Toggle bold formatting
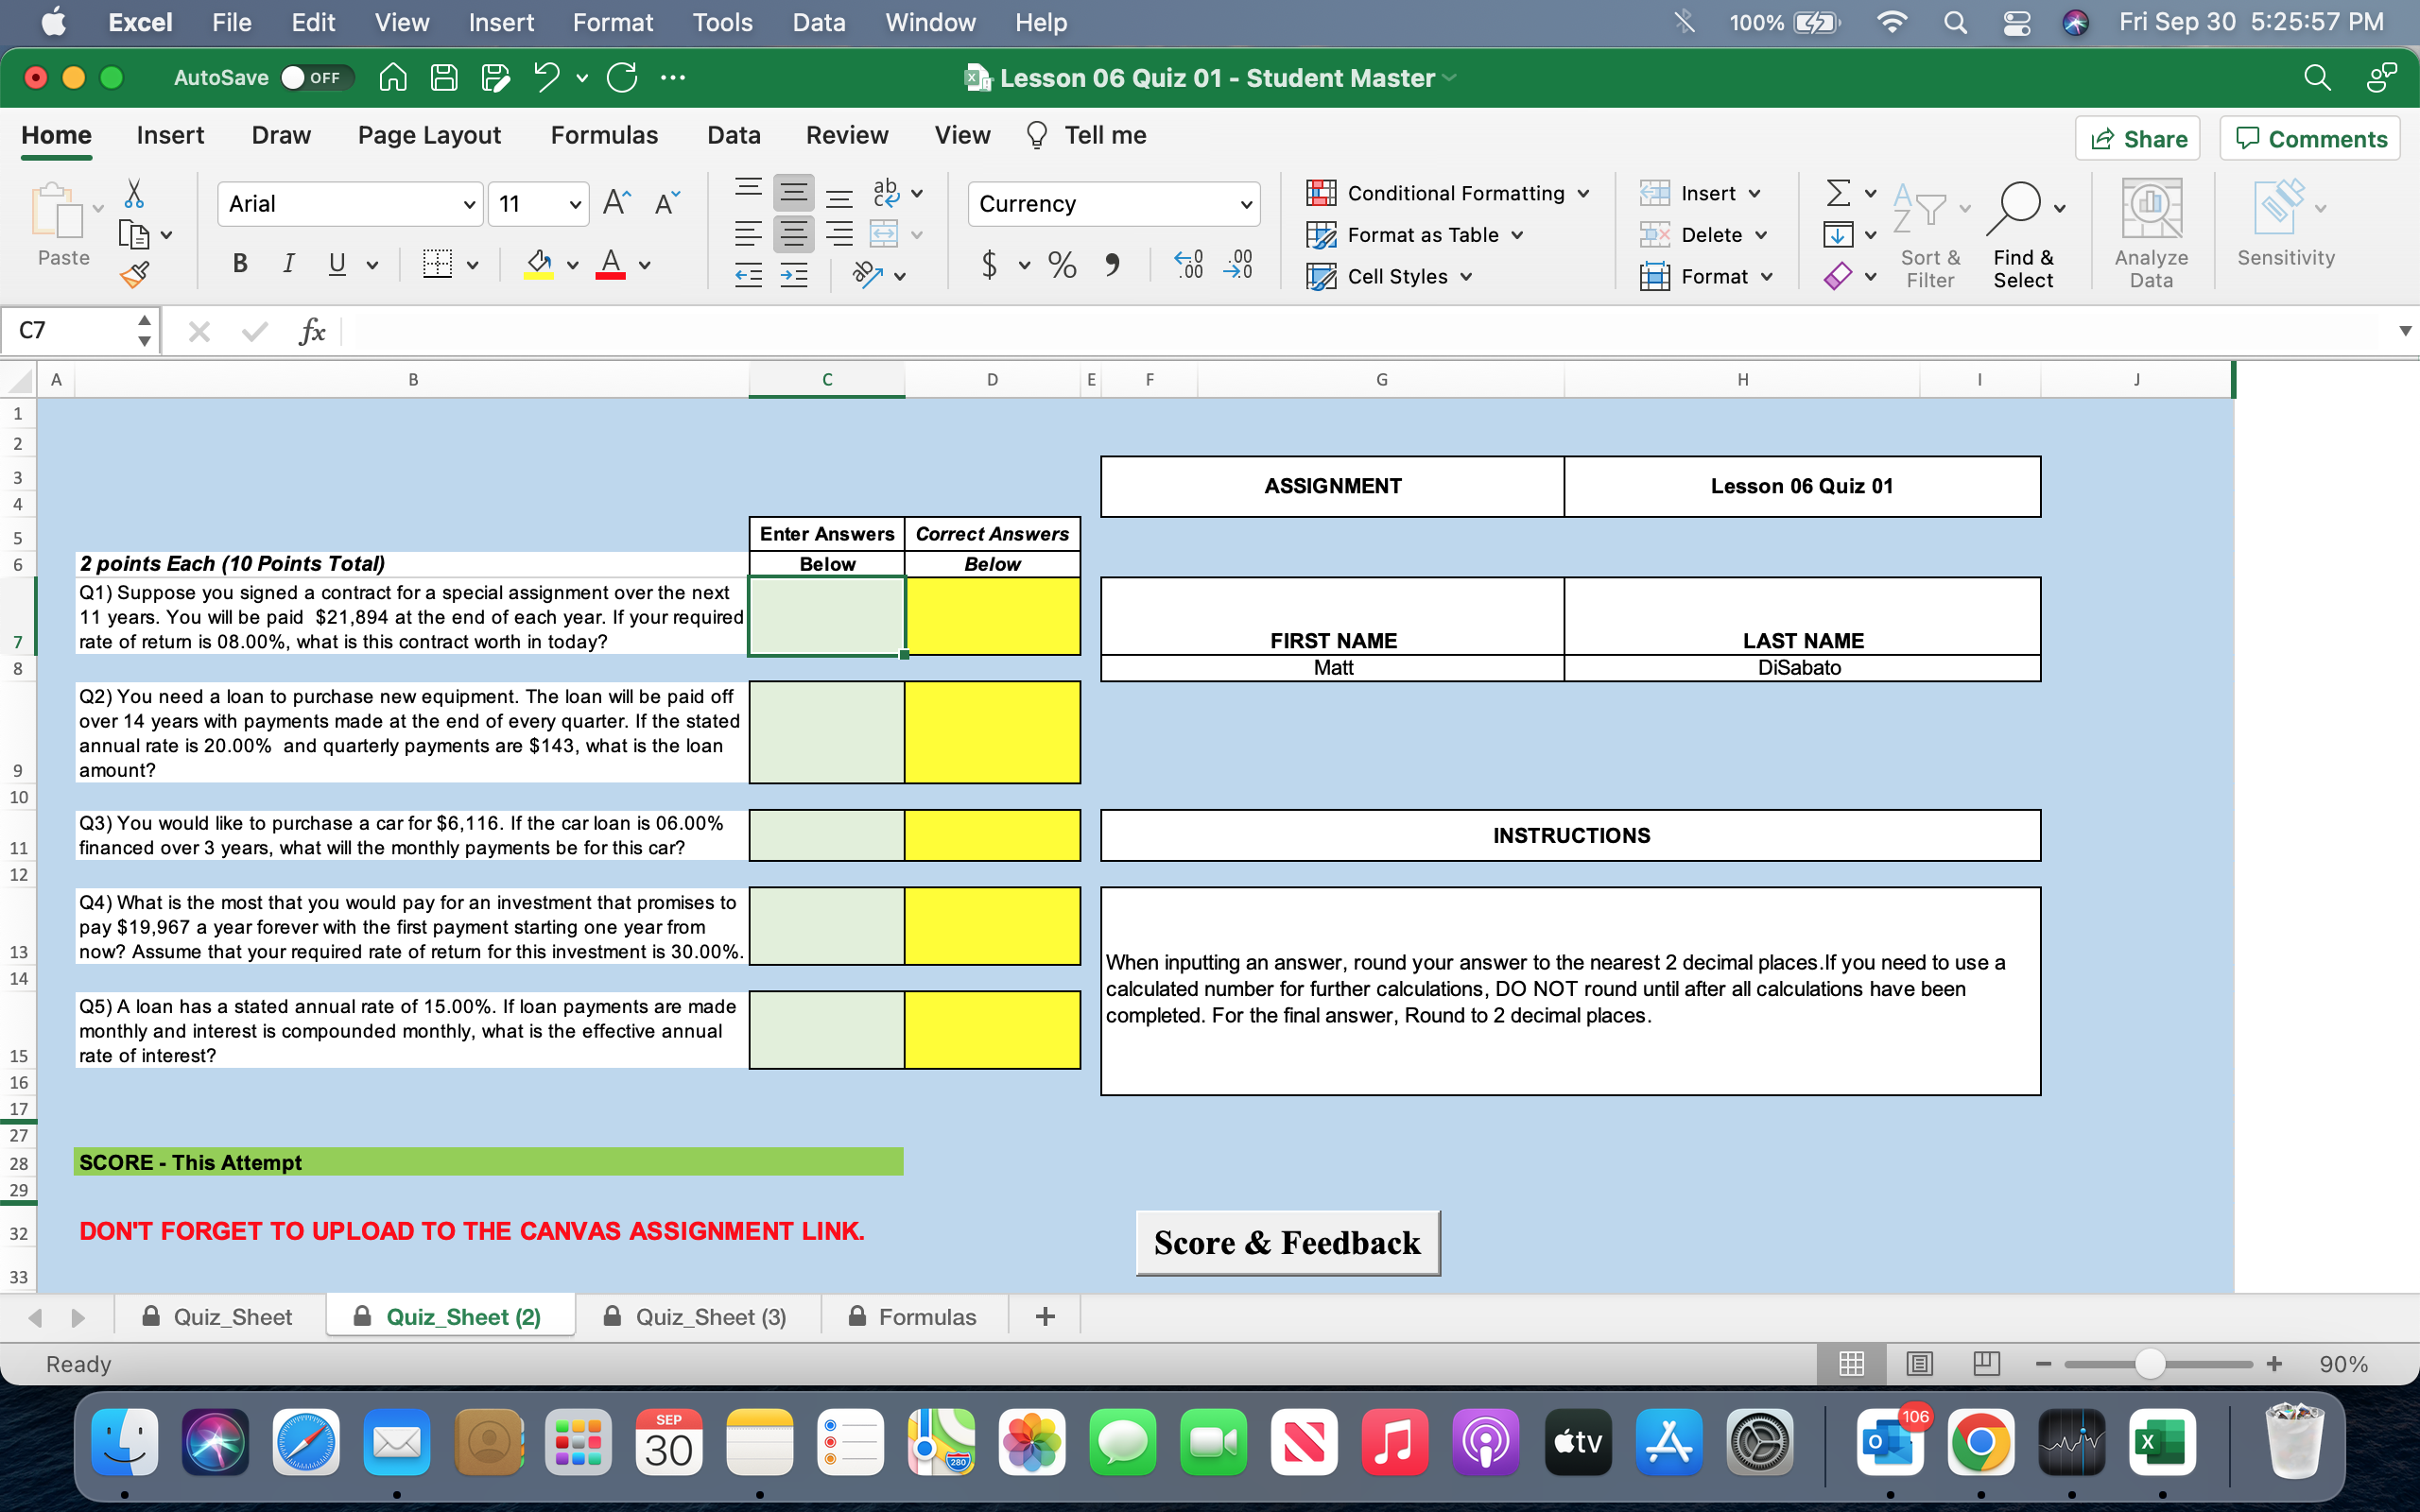The image size is (2420, 1512). point(239,263)
